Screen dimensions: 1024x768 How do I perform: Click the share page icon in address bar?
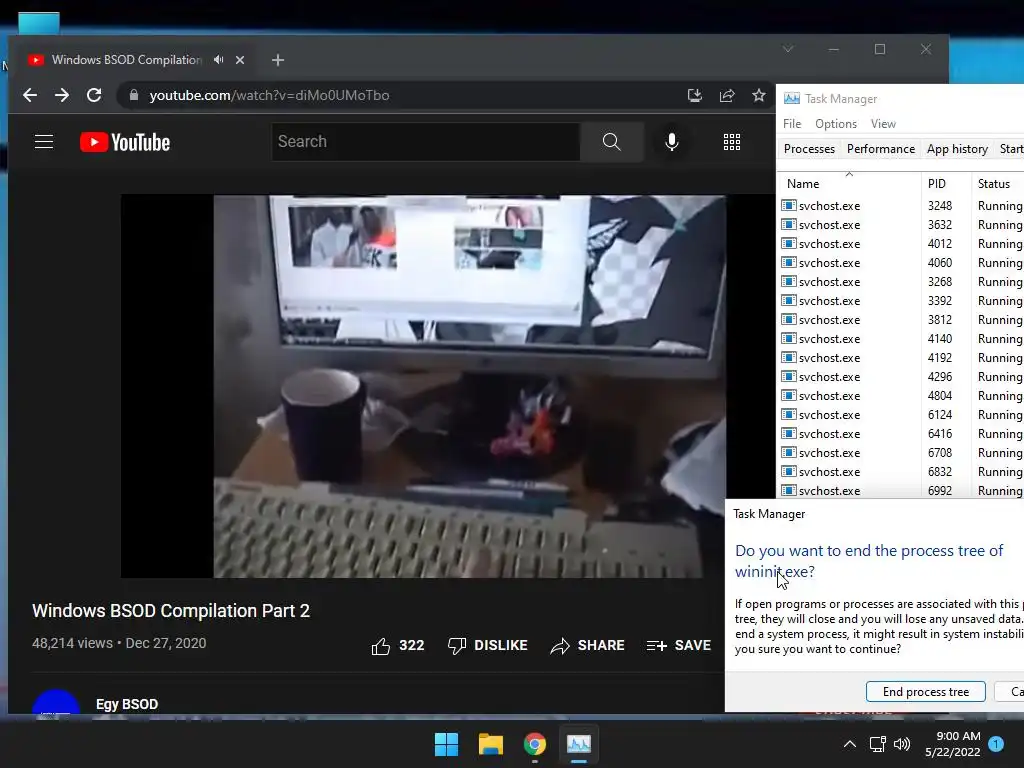[727, 95]
